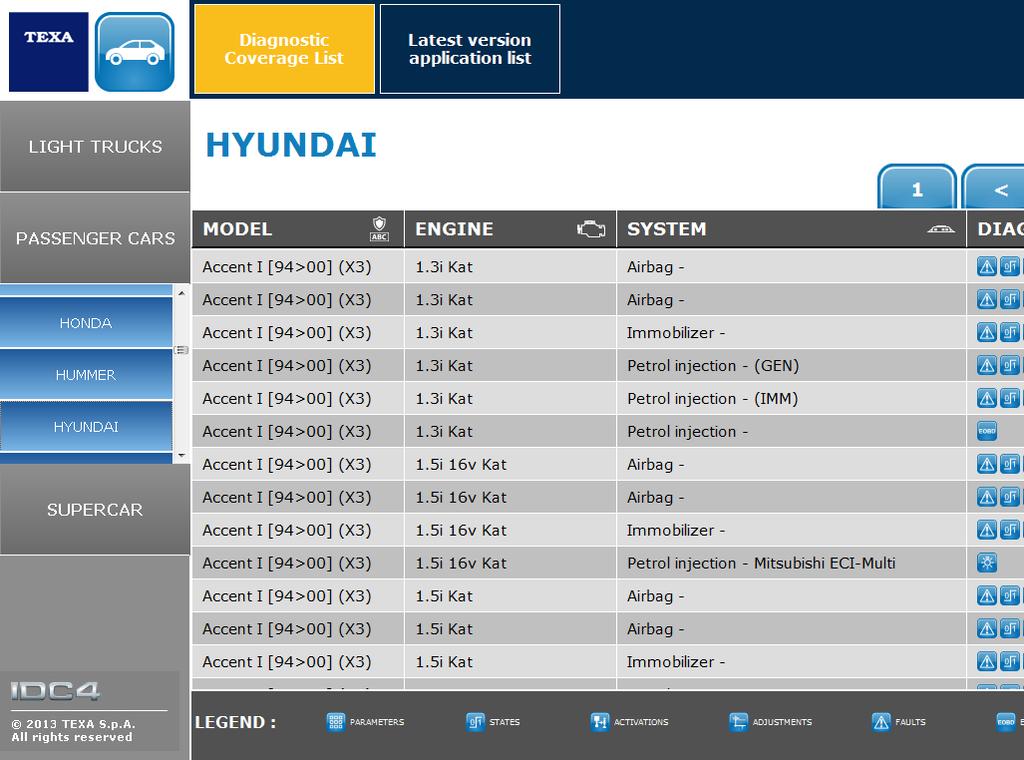This screenshot has width=1024, height=760.
Task: Click the DIAG column header
Action: tap(995, 229)
